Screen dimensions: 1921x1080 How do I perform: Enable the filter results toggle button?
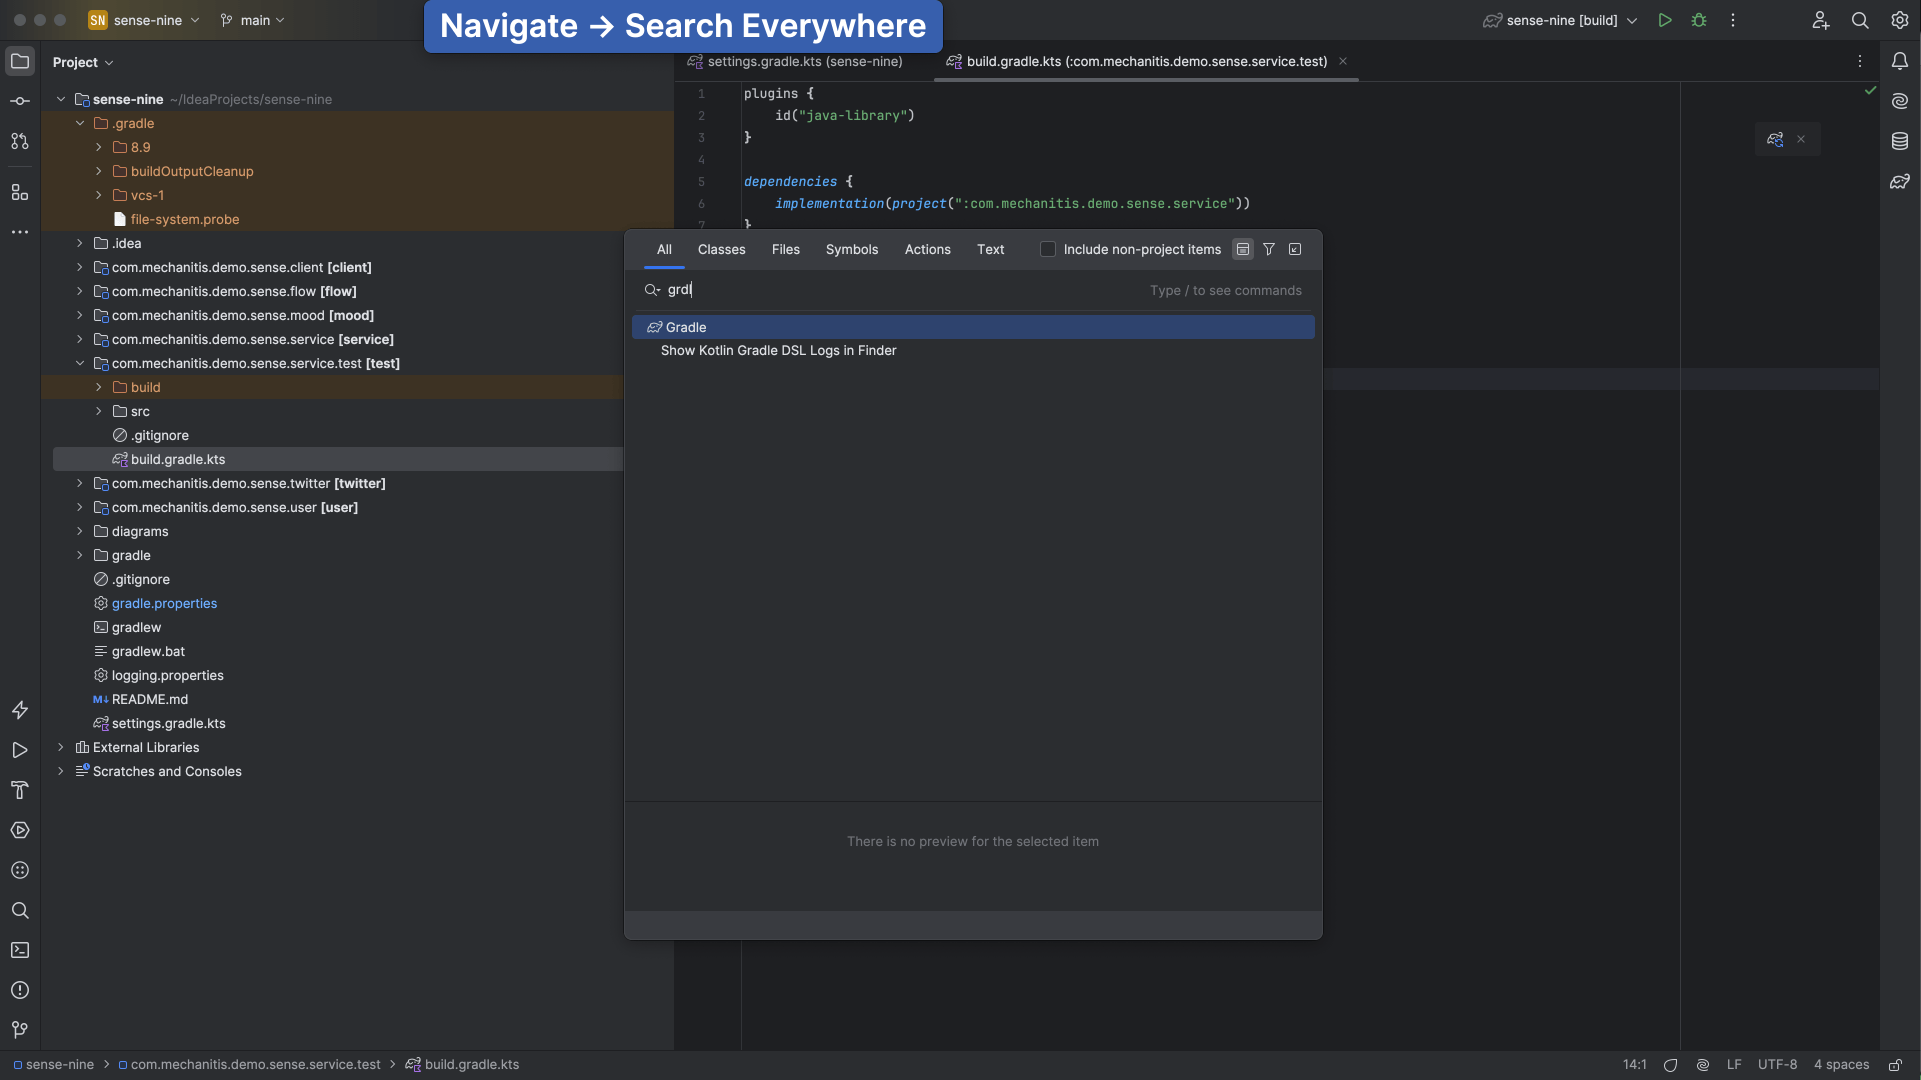[1269, 249]
